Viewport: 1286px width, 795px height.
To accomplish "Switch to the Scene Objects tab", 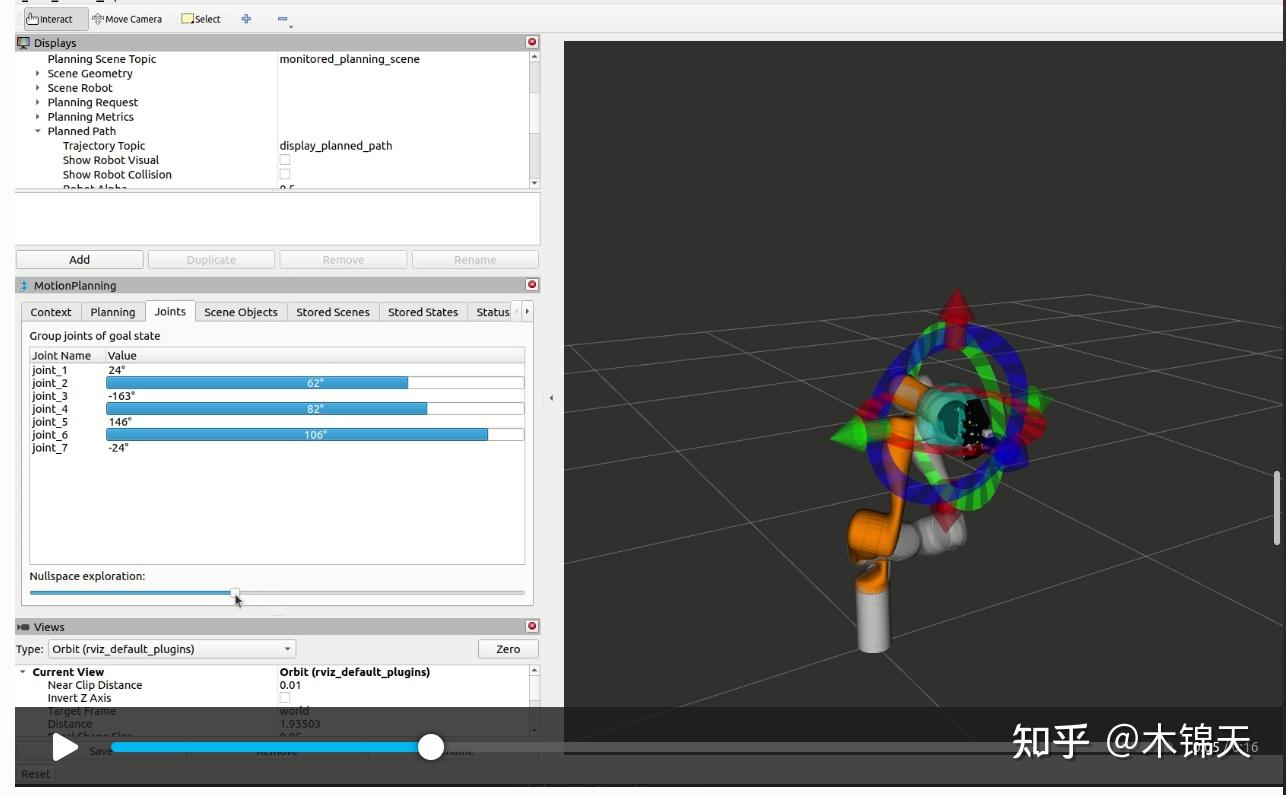I will tap(240, 311).
